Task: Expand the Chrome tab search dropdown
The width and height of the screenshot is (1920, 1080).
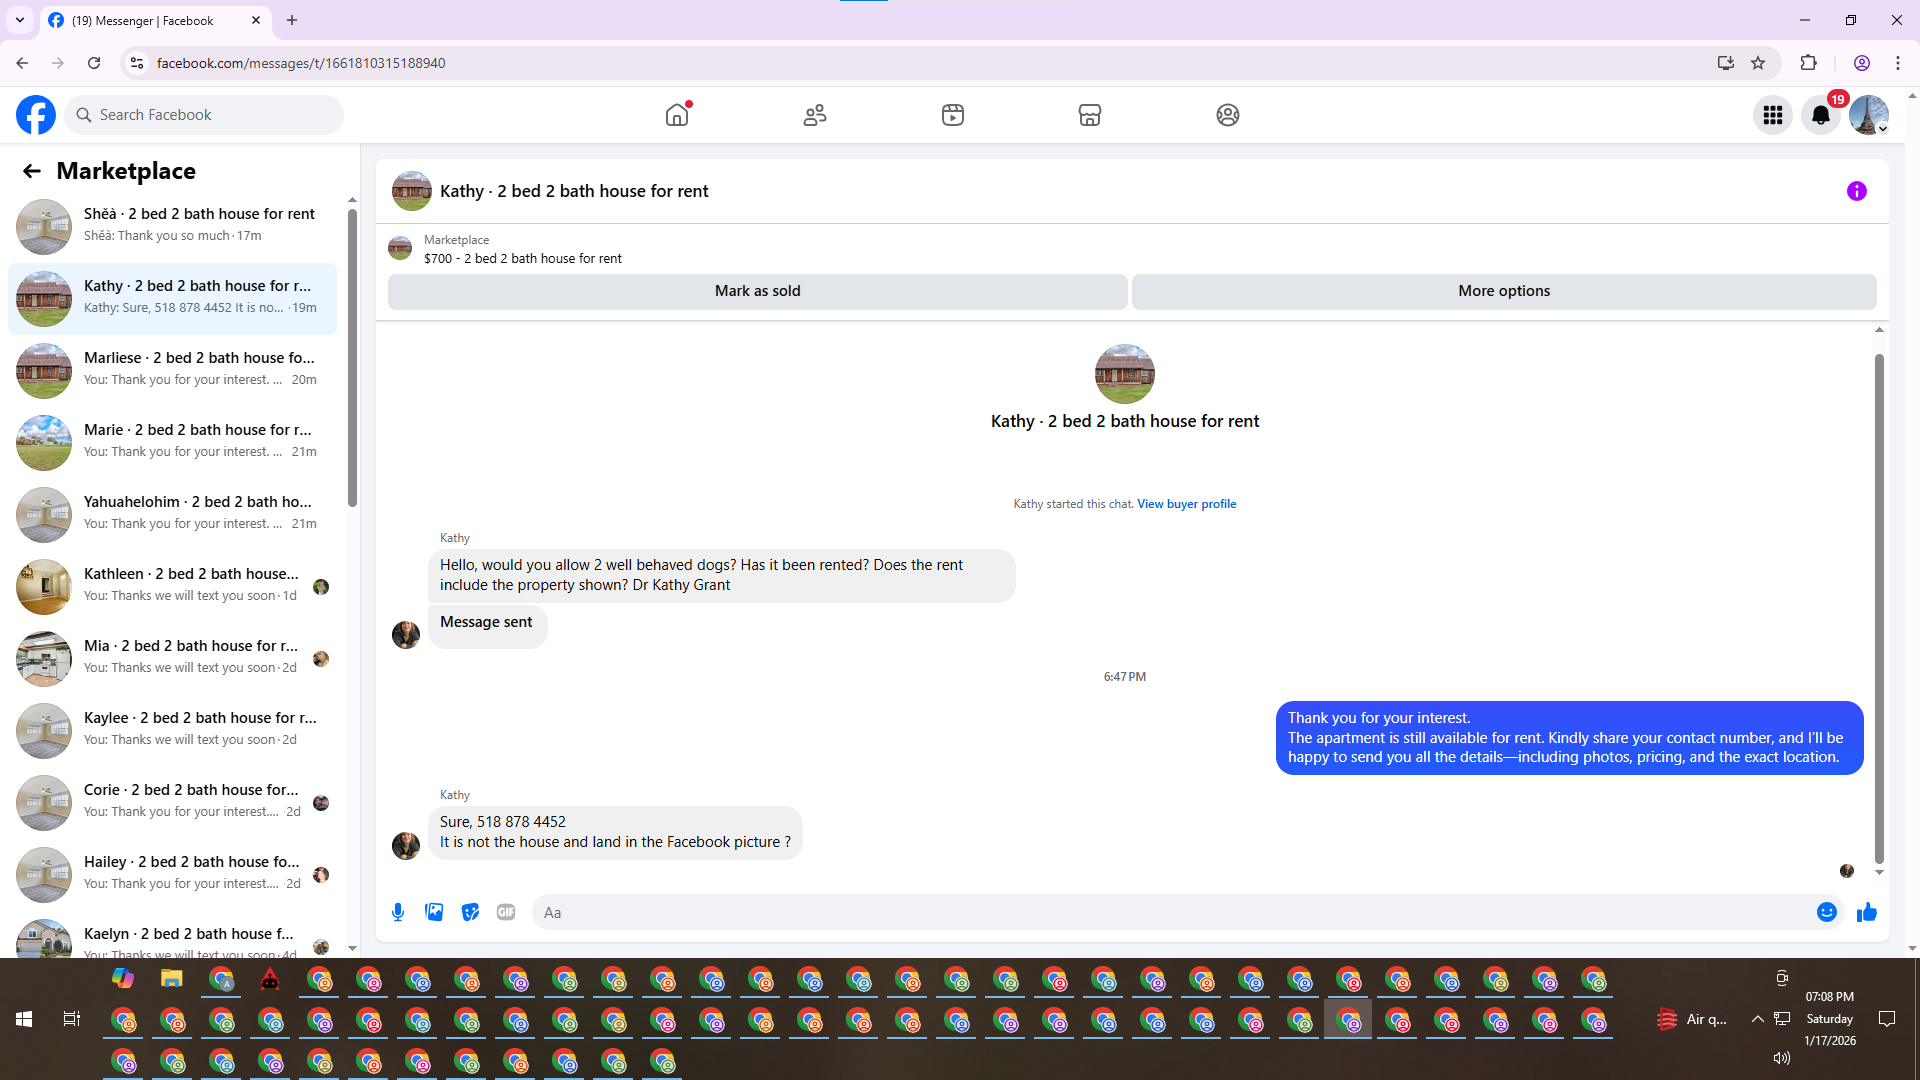Action: (x=19, y=20)
